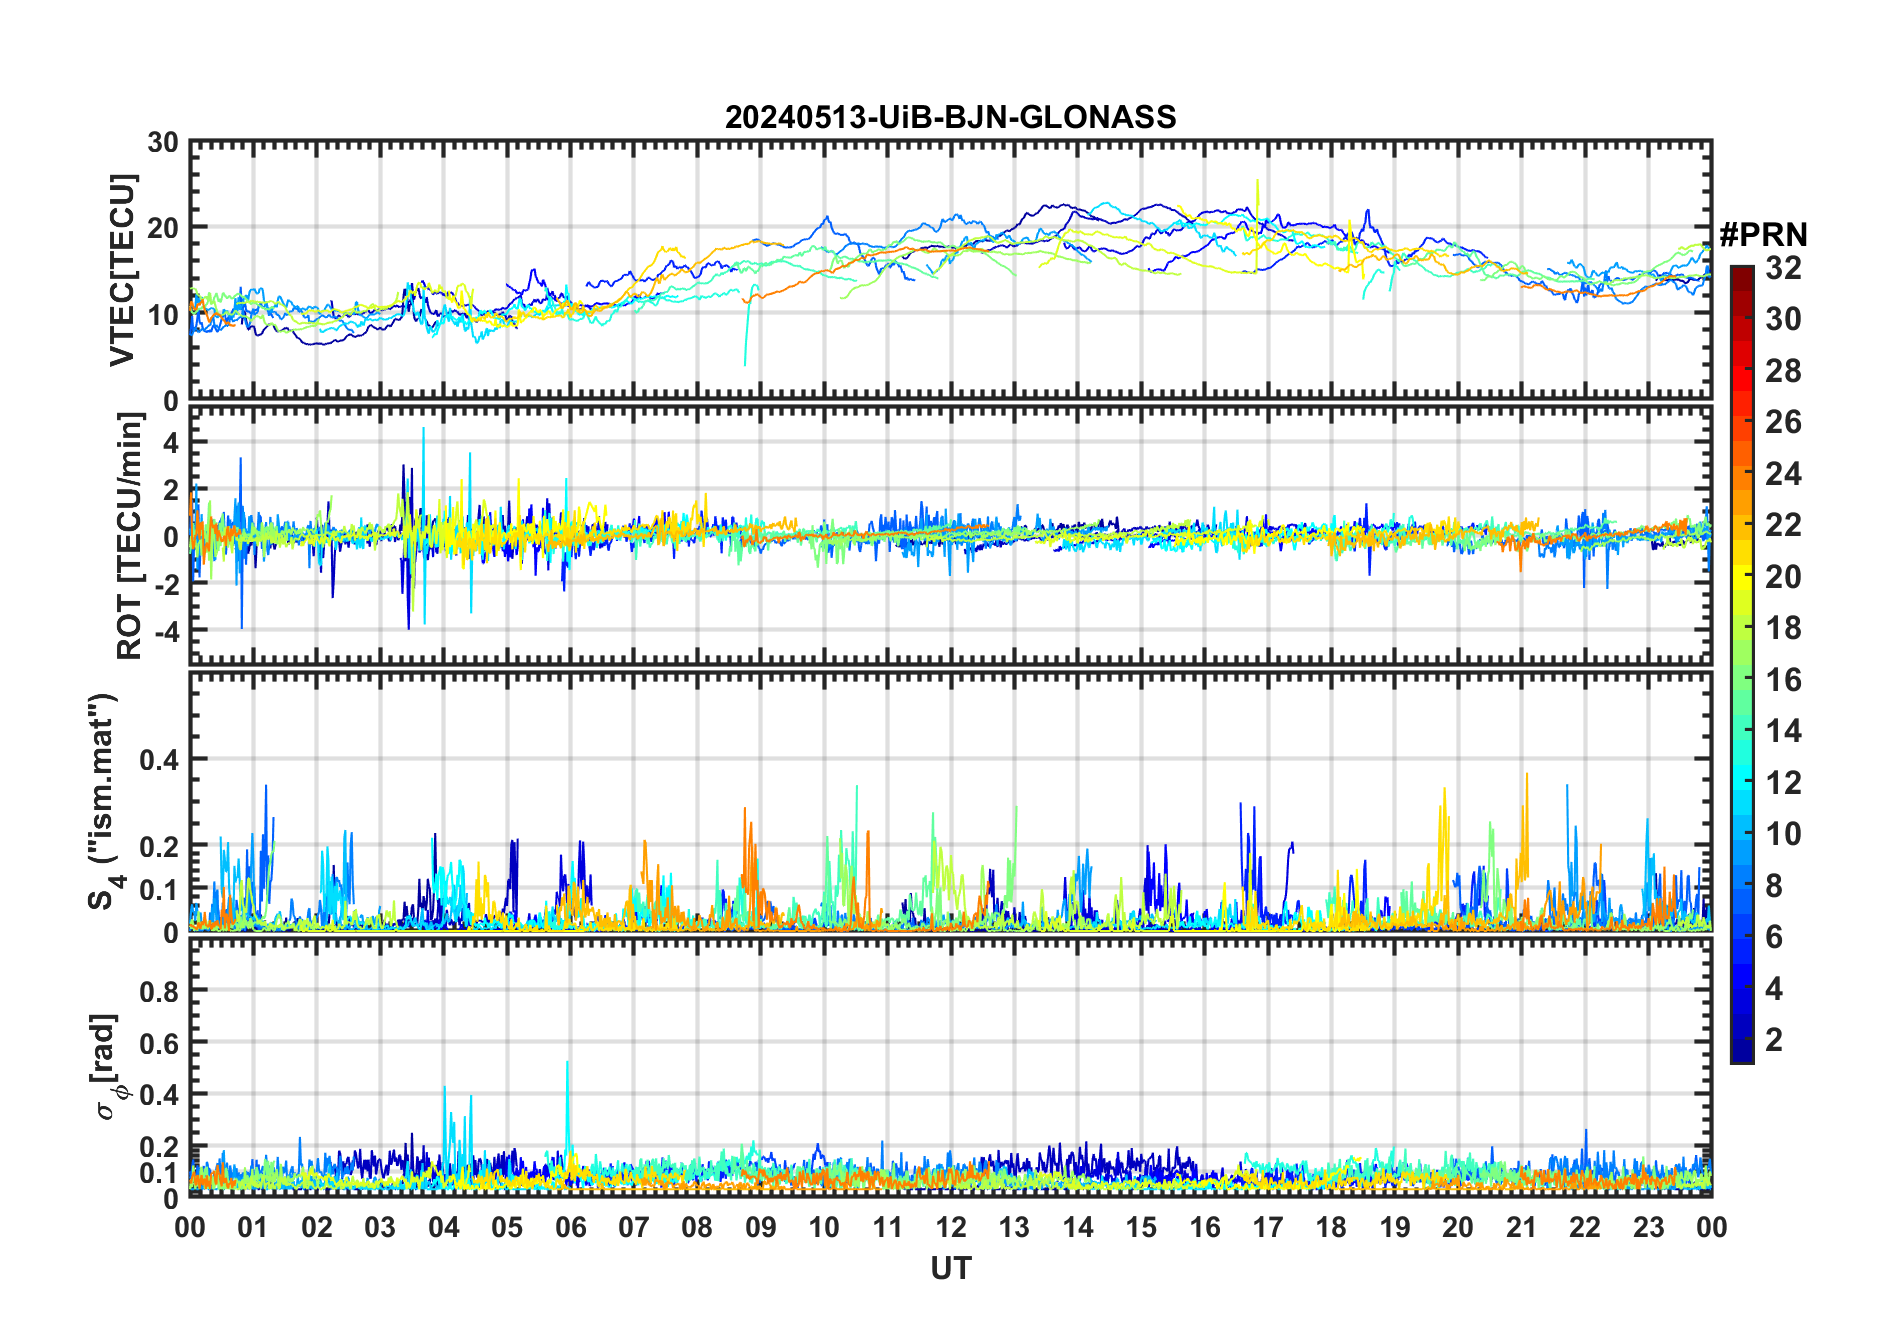Click the ROT y-axis tick label -4

pos(166,632)
